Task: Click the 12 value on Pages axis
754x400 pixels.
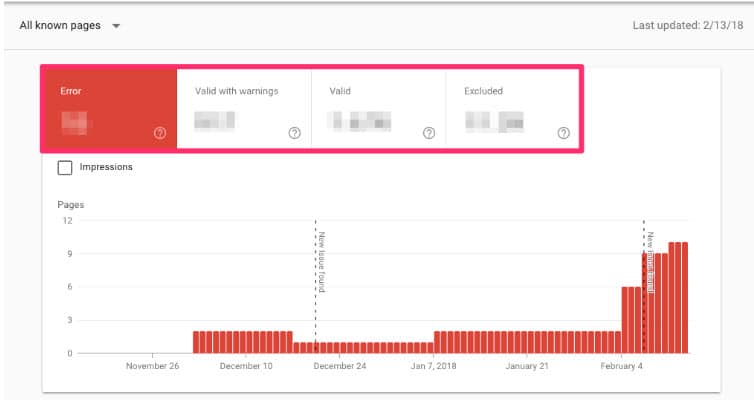Action: (67, 221)
